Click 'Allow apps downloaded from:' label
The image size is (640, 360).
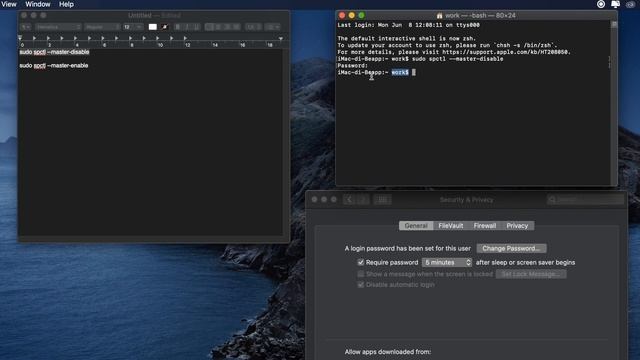pos(388,352)
